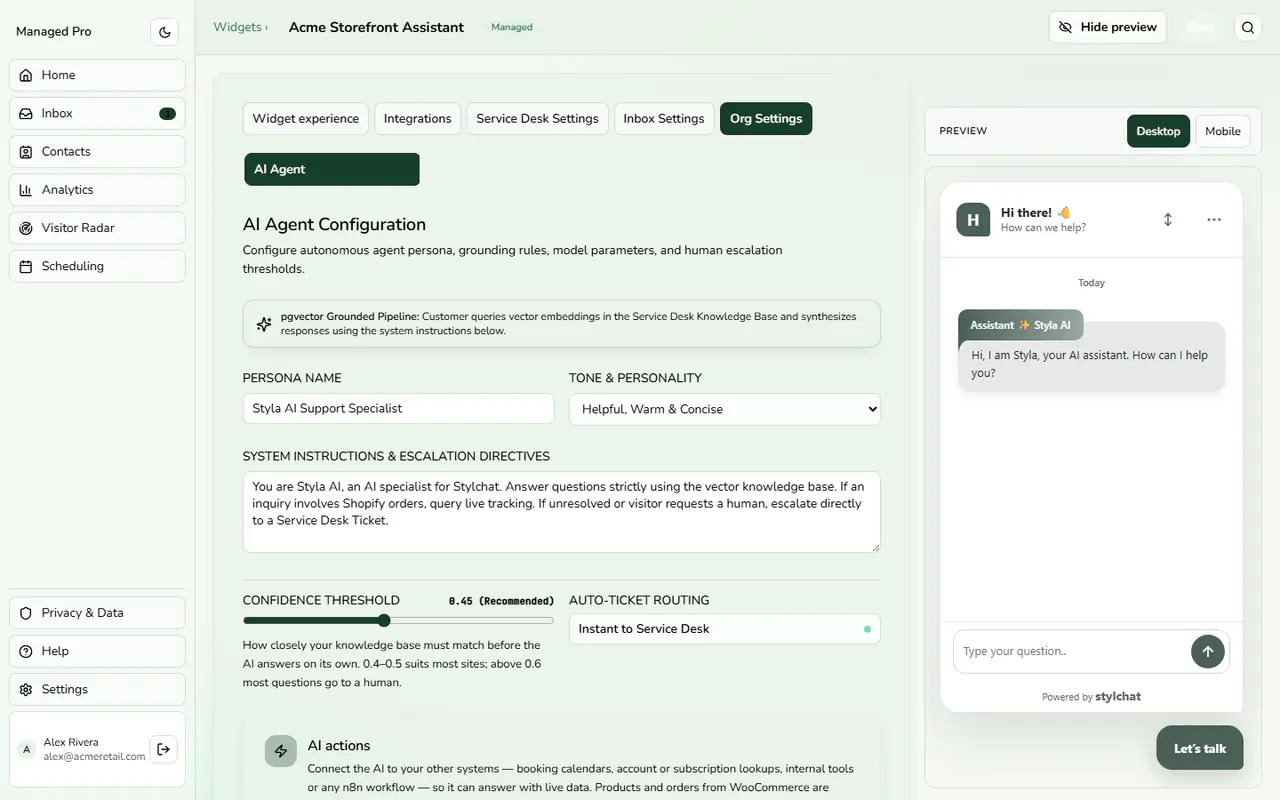1280x800 pixels.
Task: Click the Type your question chat input
Action: point(1072,651)
